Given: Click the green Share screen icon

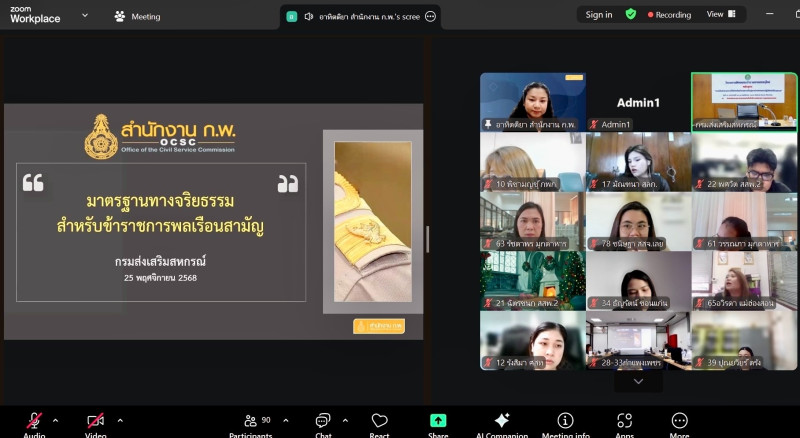Looking at the screenshot, I should pos(438,421).
